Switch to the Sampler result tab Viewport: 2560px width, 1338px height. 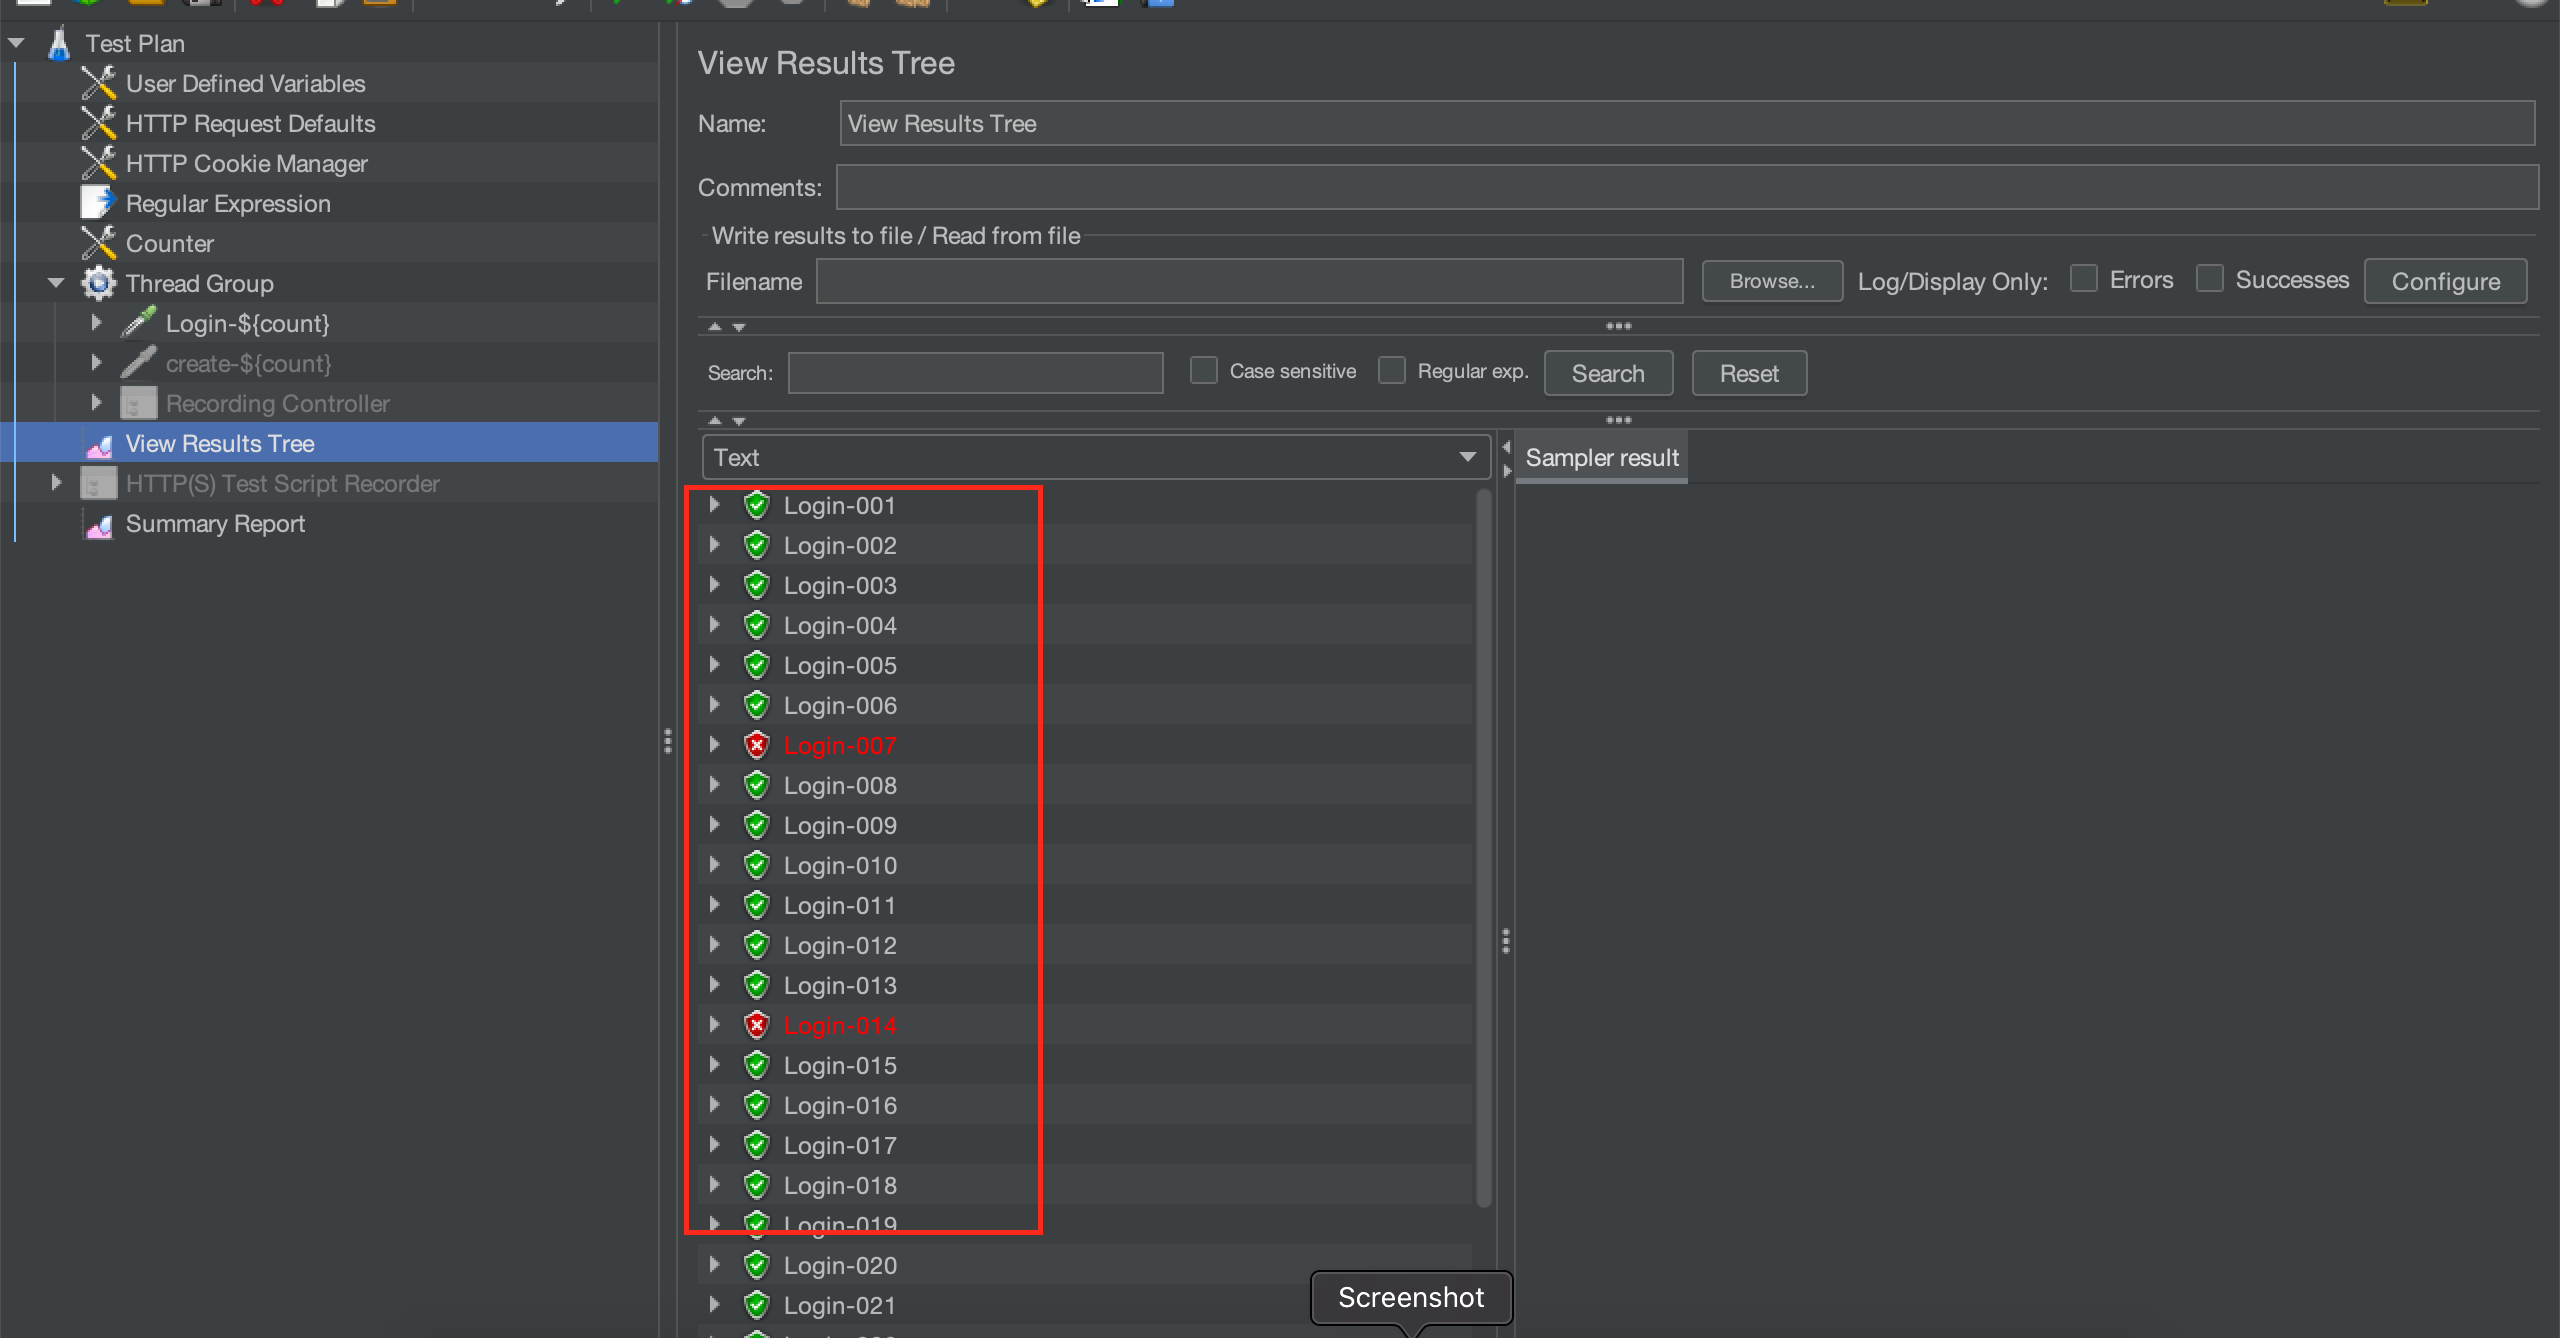pos(1601,457)
